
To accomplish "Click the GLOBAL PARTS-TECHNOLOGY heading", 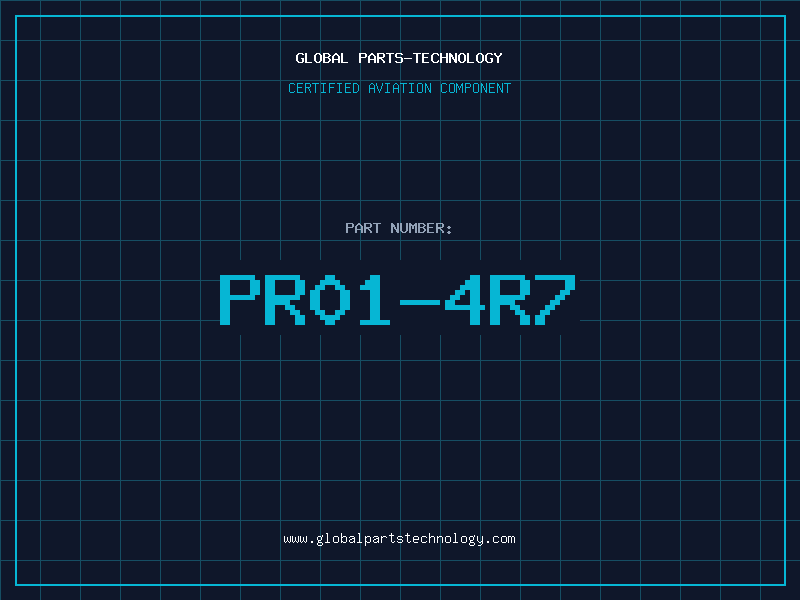I will click(399, 58).
